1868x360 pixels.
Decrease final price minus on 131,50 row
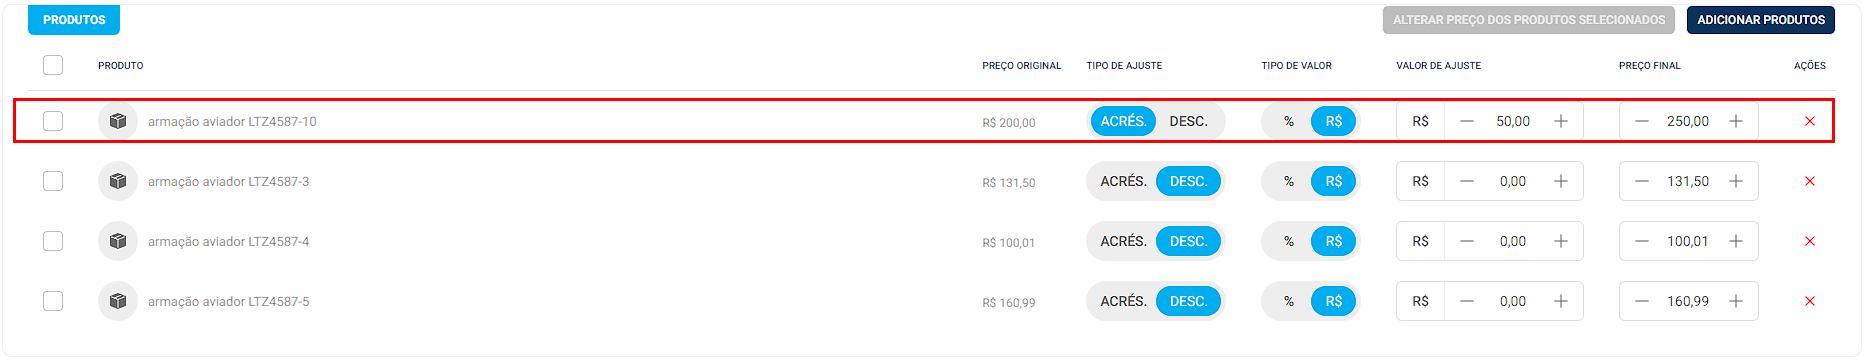tap(1641, 181)
